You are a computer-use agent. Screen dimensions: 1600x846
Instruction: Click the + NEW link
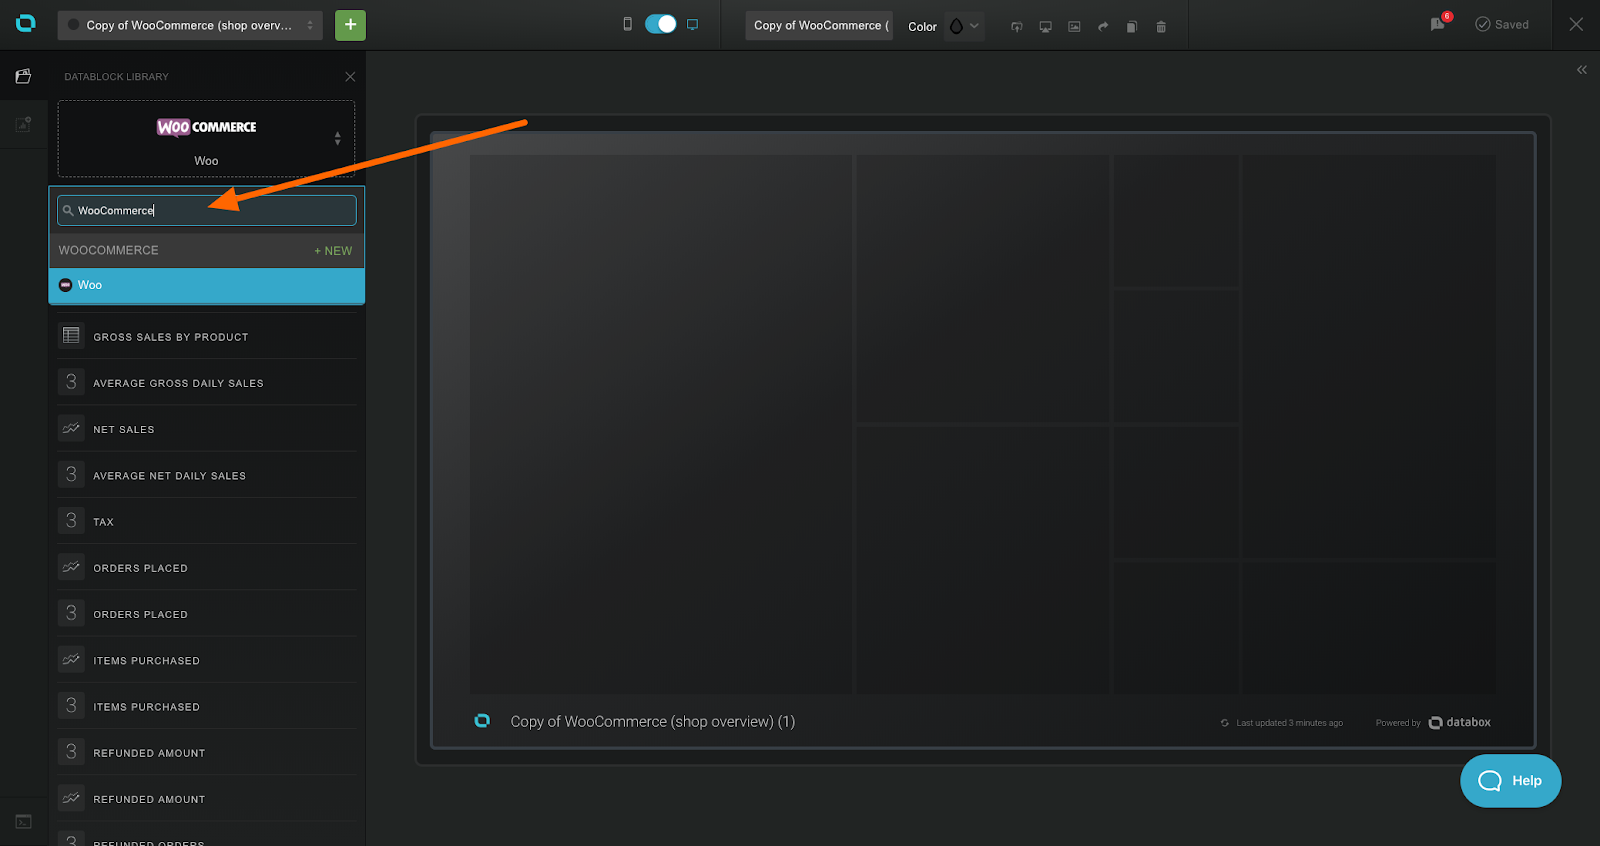coord(333,251)
